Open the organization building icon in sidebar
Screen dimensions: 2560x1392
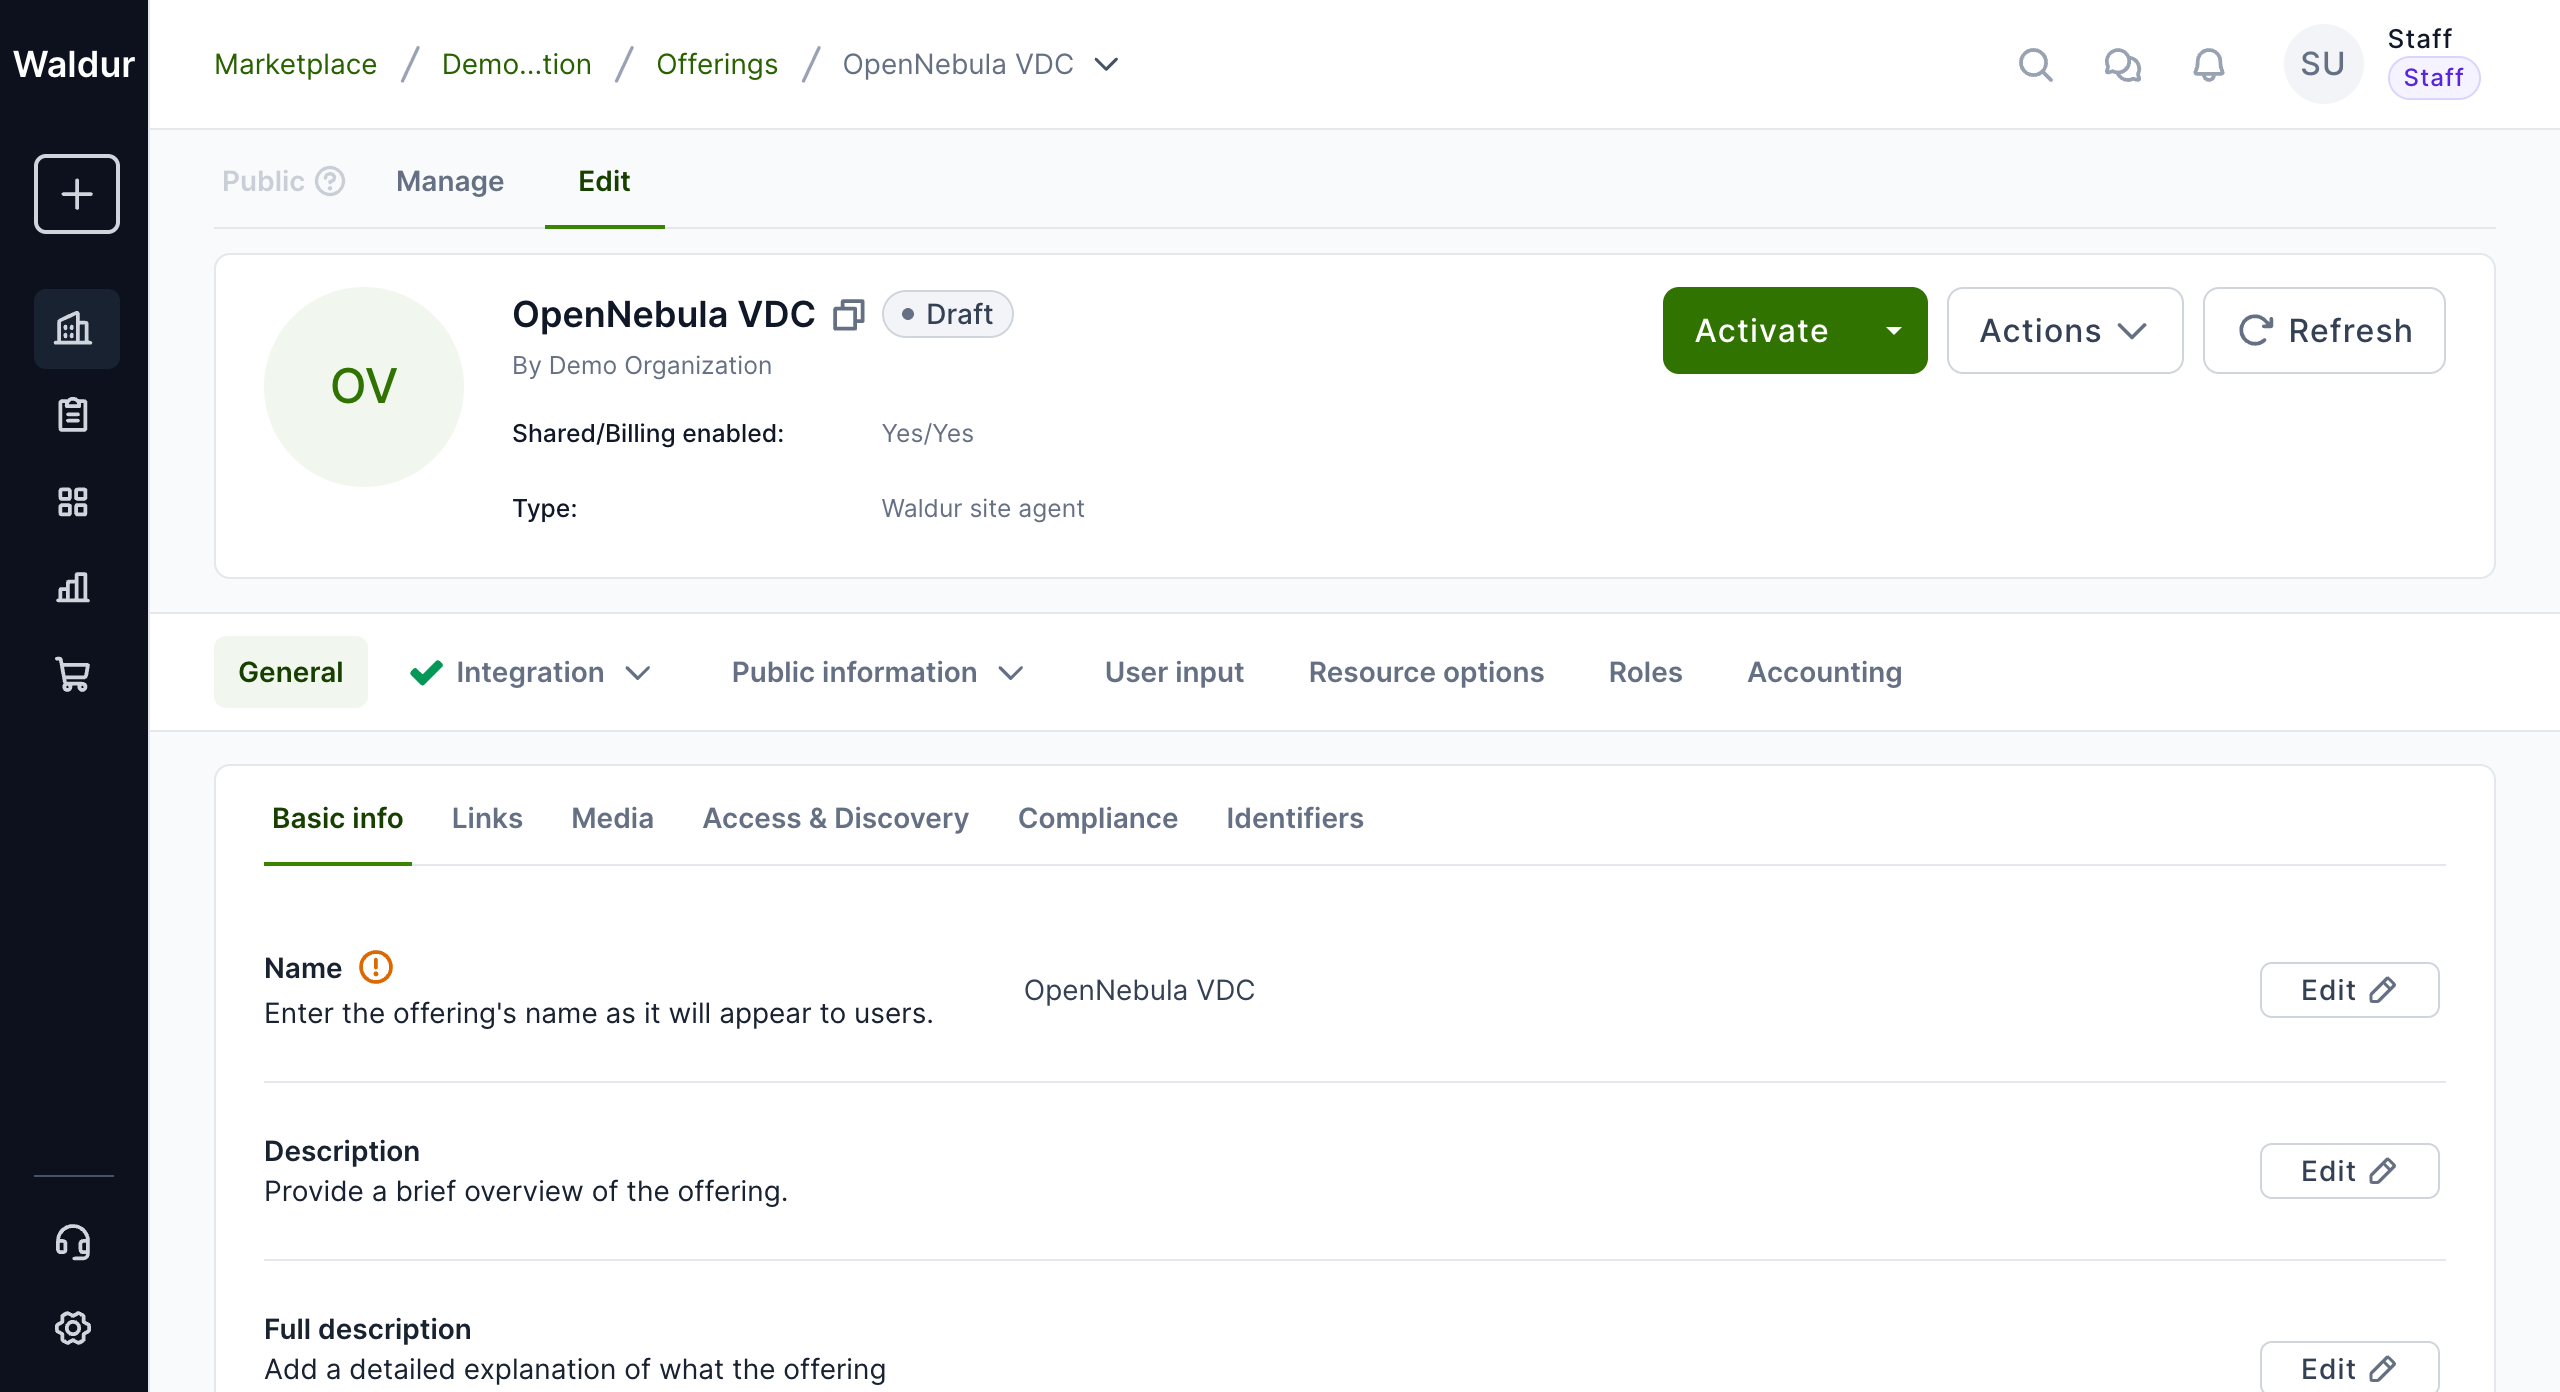(x=74, y=328)
